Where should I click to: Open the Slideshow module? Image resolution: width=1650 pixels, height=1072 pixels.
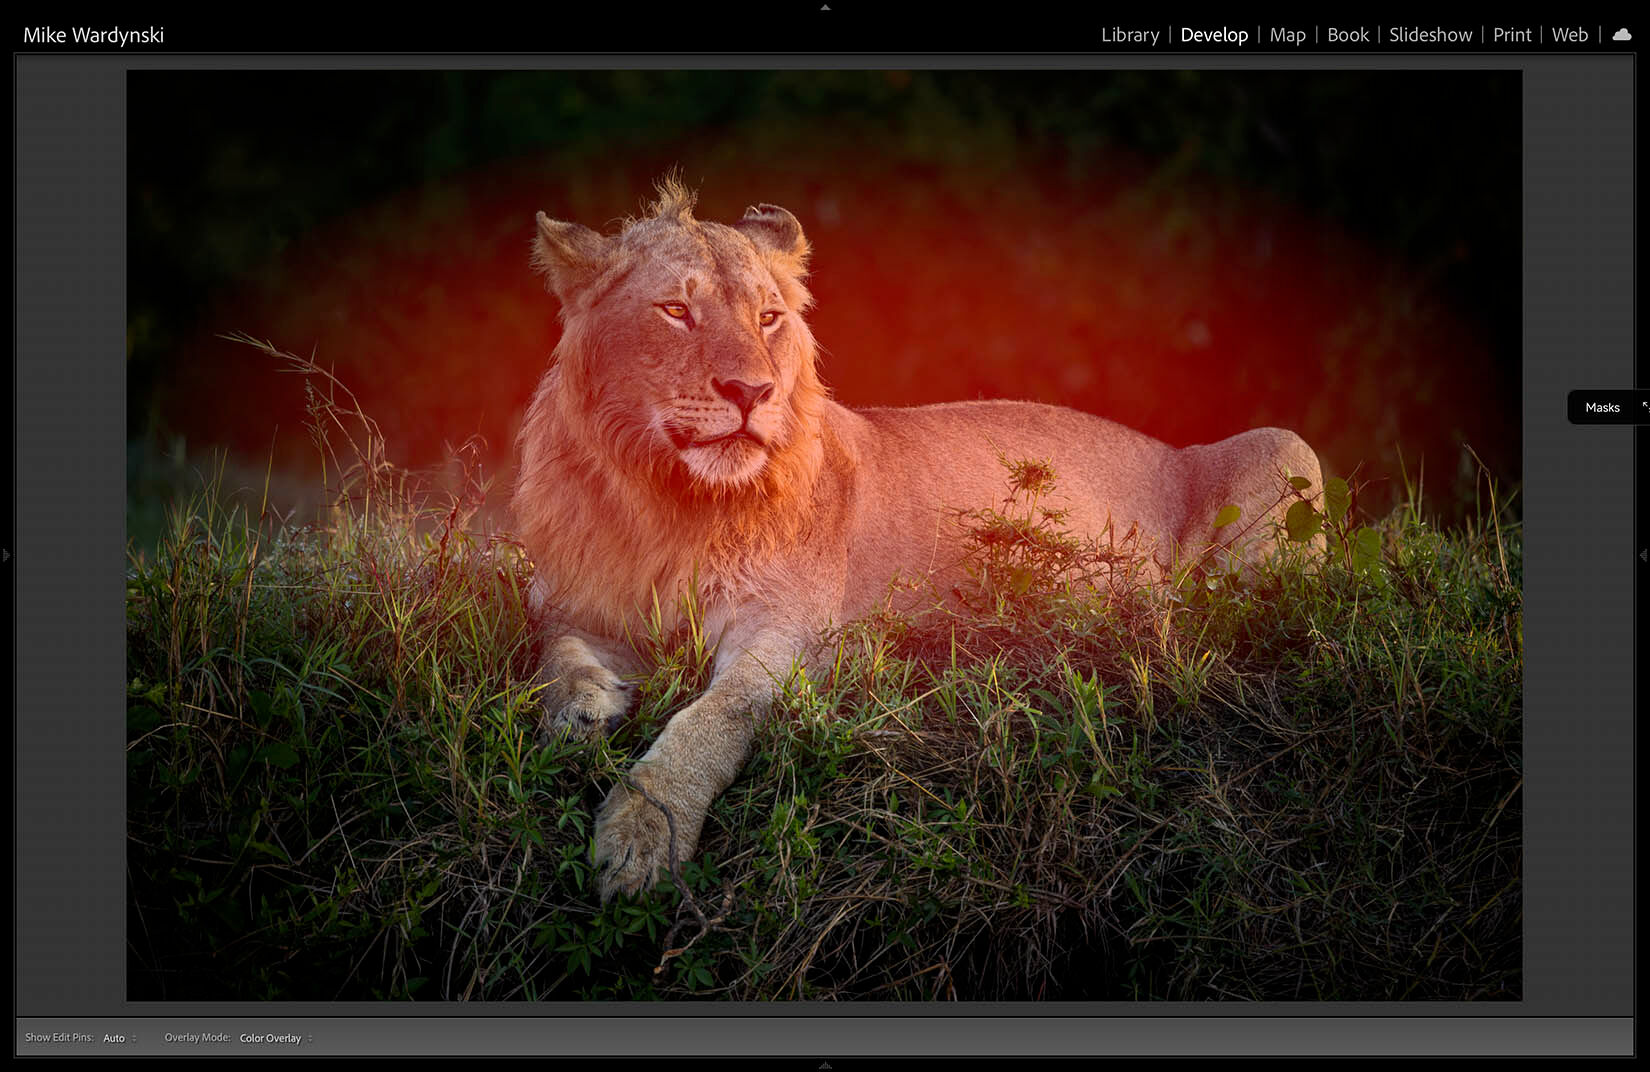[x=1430, y=35]
